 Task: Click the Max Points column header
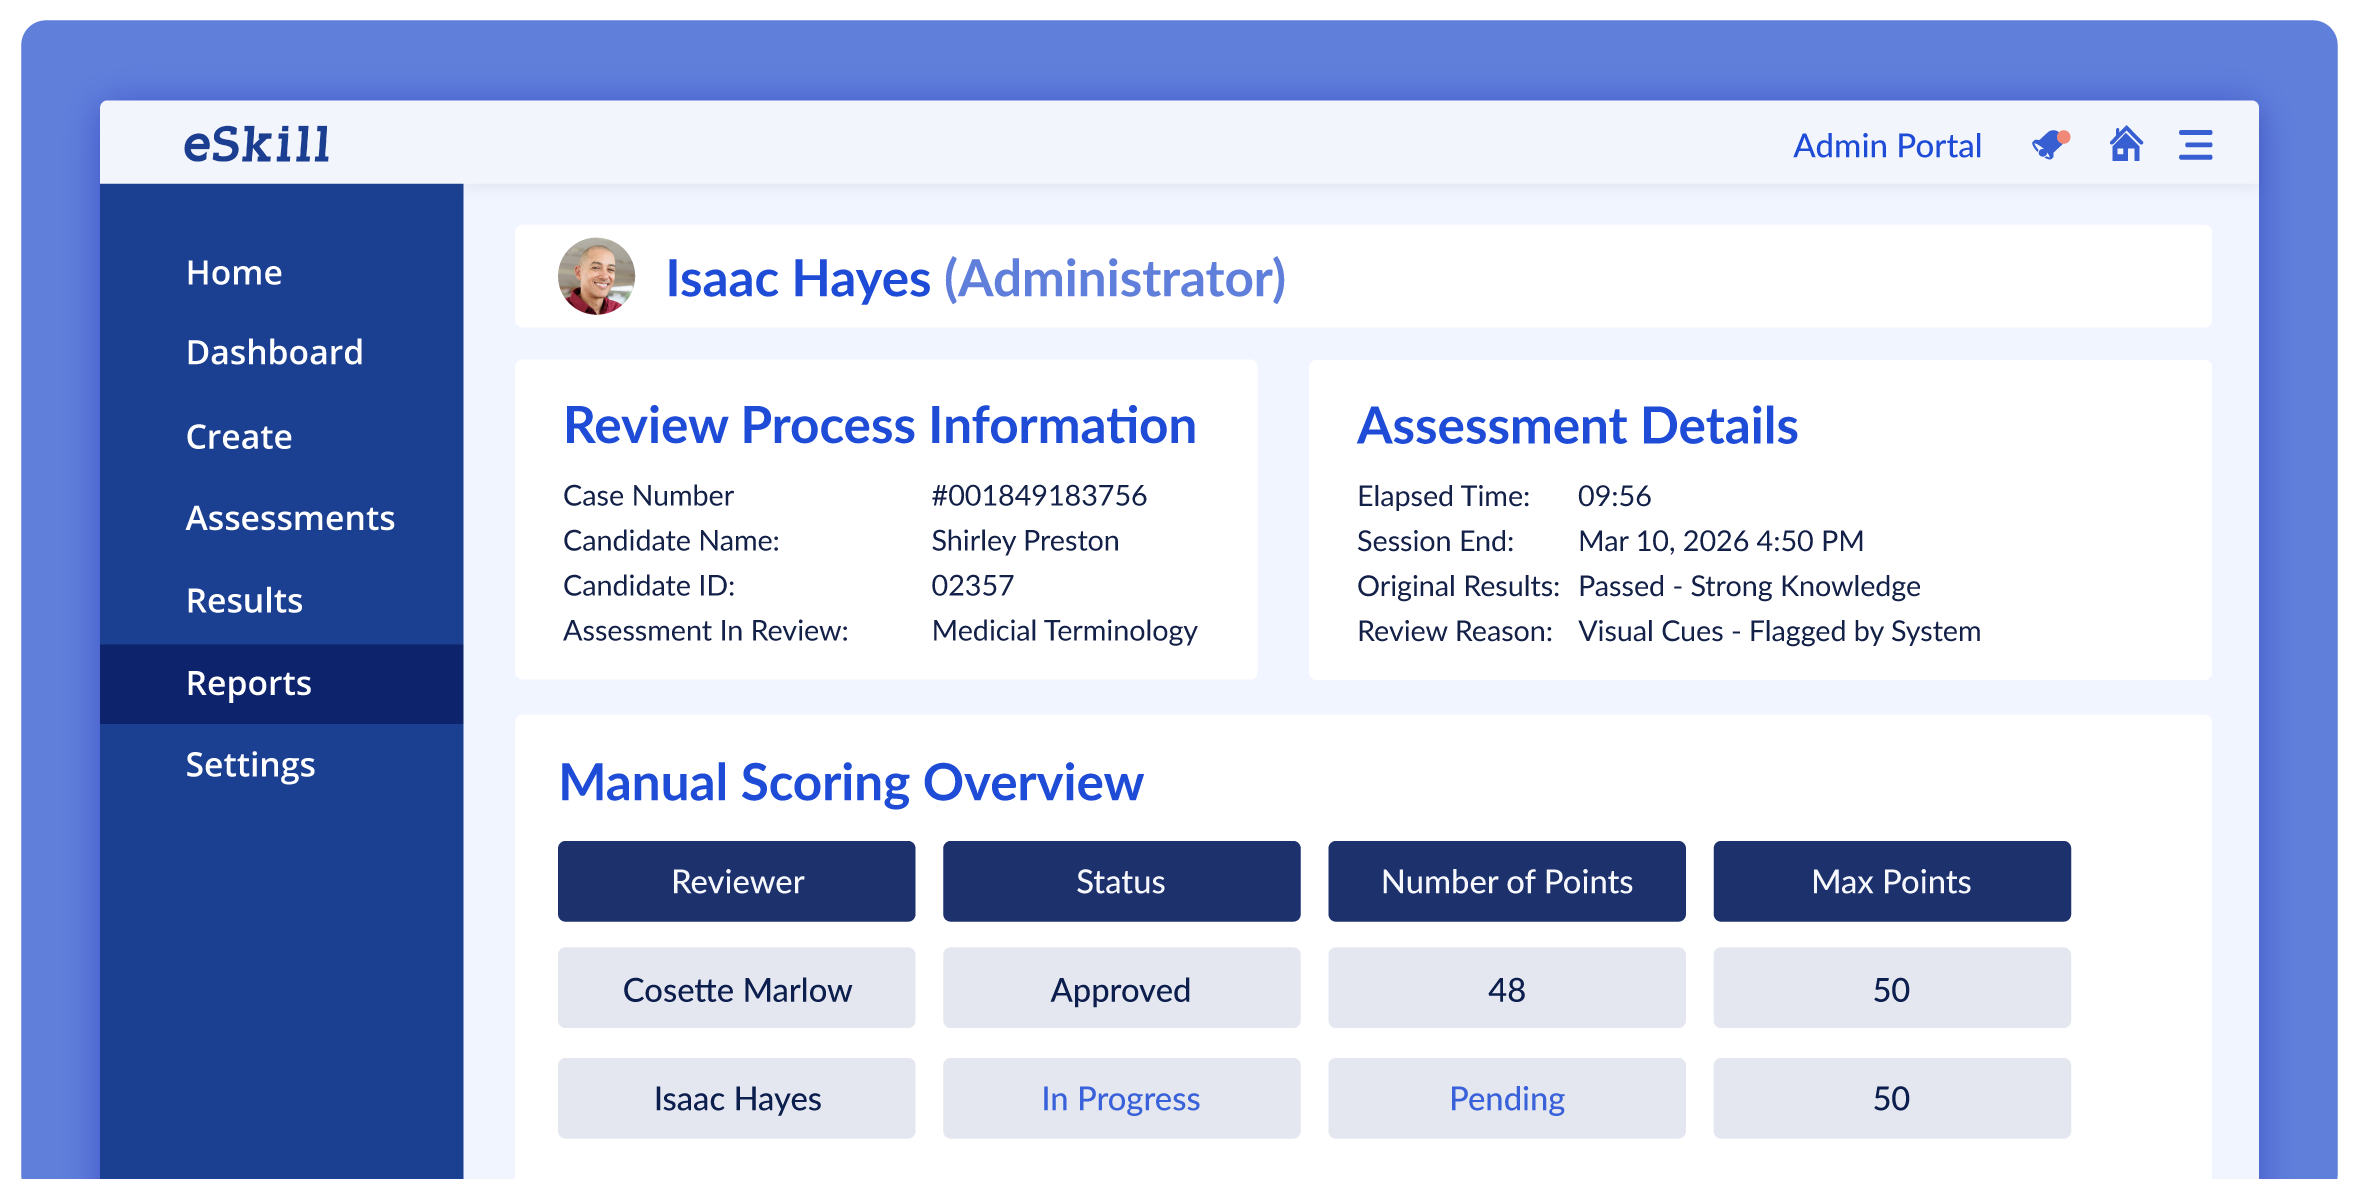tap(1891, 881)
